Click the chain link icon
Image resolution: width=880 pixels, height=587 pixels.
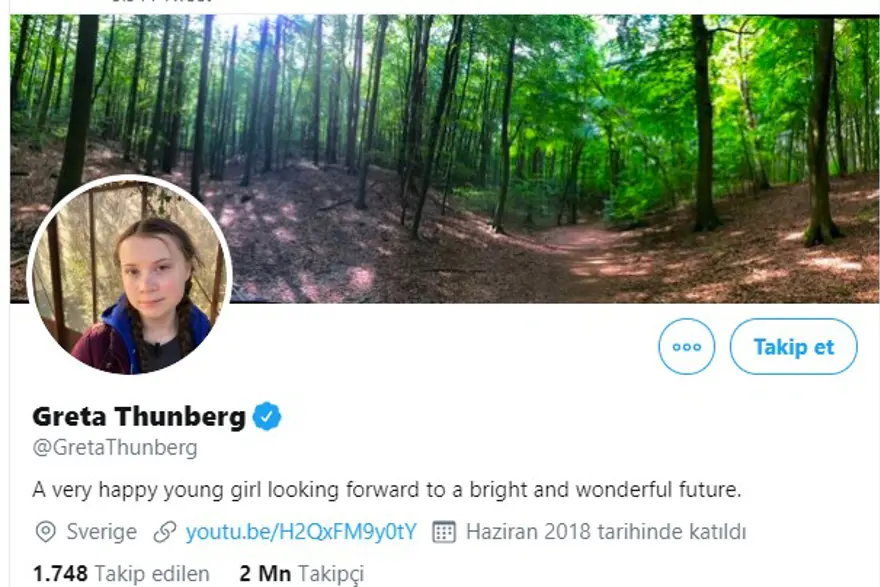click(x=165, y=531)
